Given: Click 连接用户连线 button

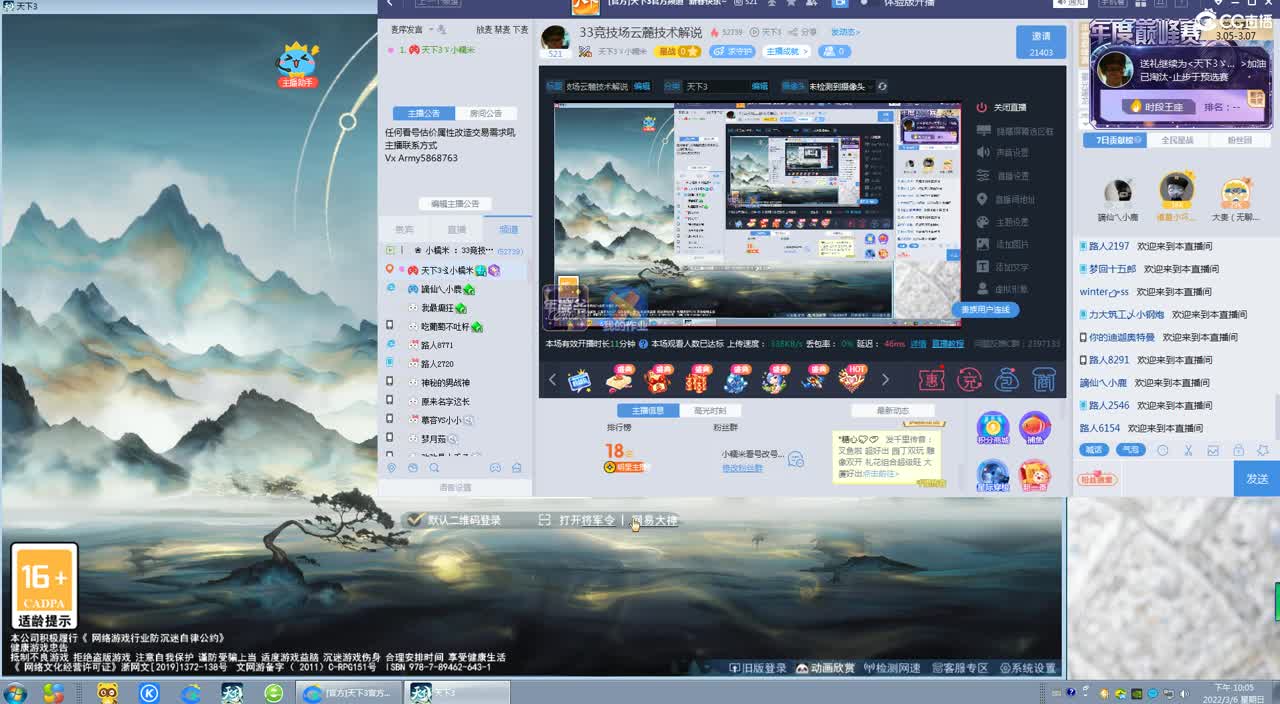Looking at the screenshot, I should click(986, 310).
